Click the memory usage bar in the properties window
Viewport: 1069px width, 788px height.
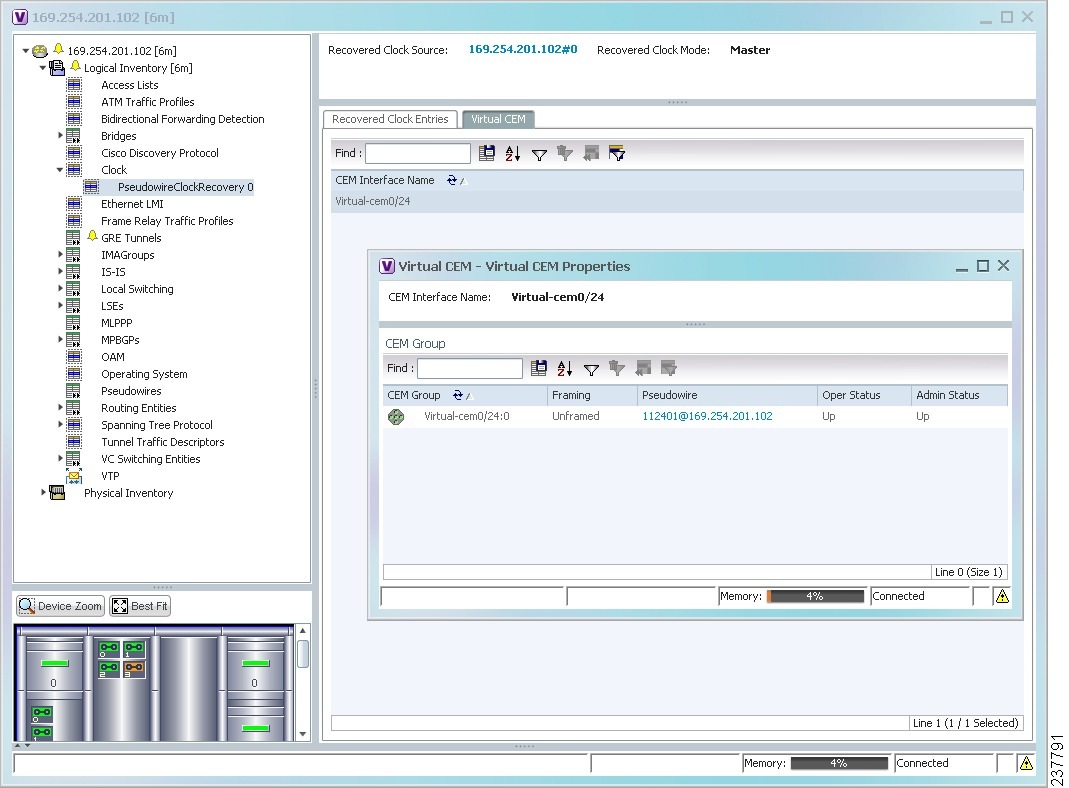pos(815,596)
